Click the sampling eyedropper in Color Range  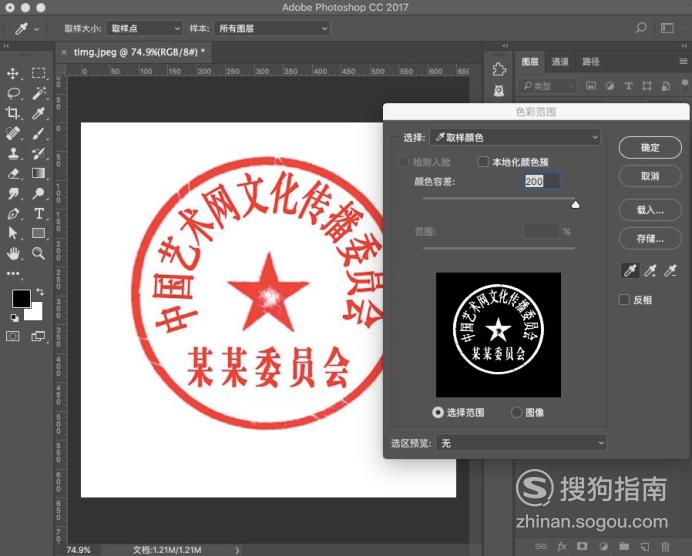point(630,270)
